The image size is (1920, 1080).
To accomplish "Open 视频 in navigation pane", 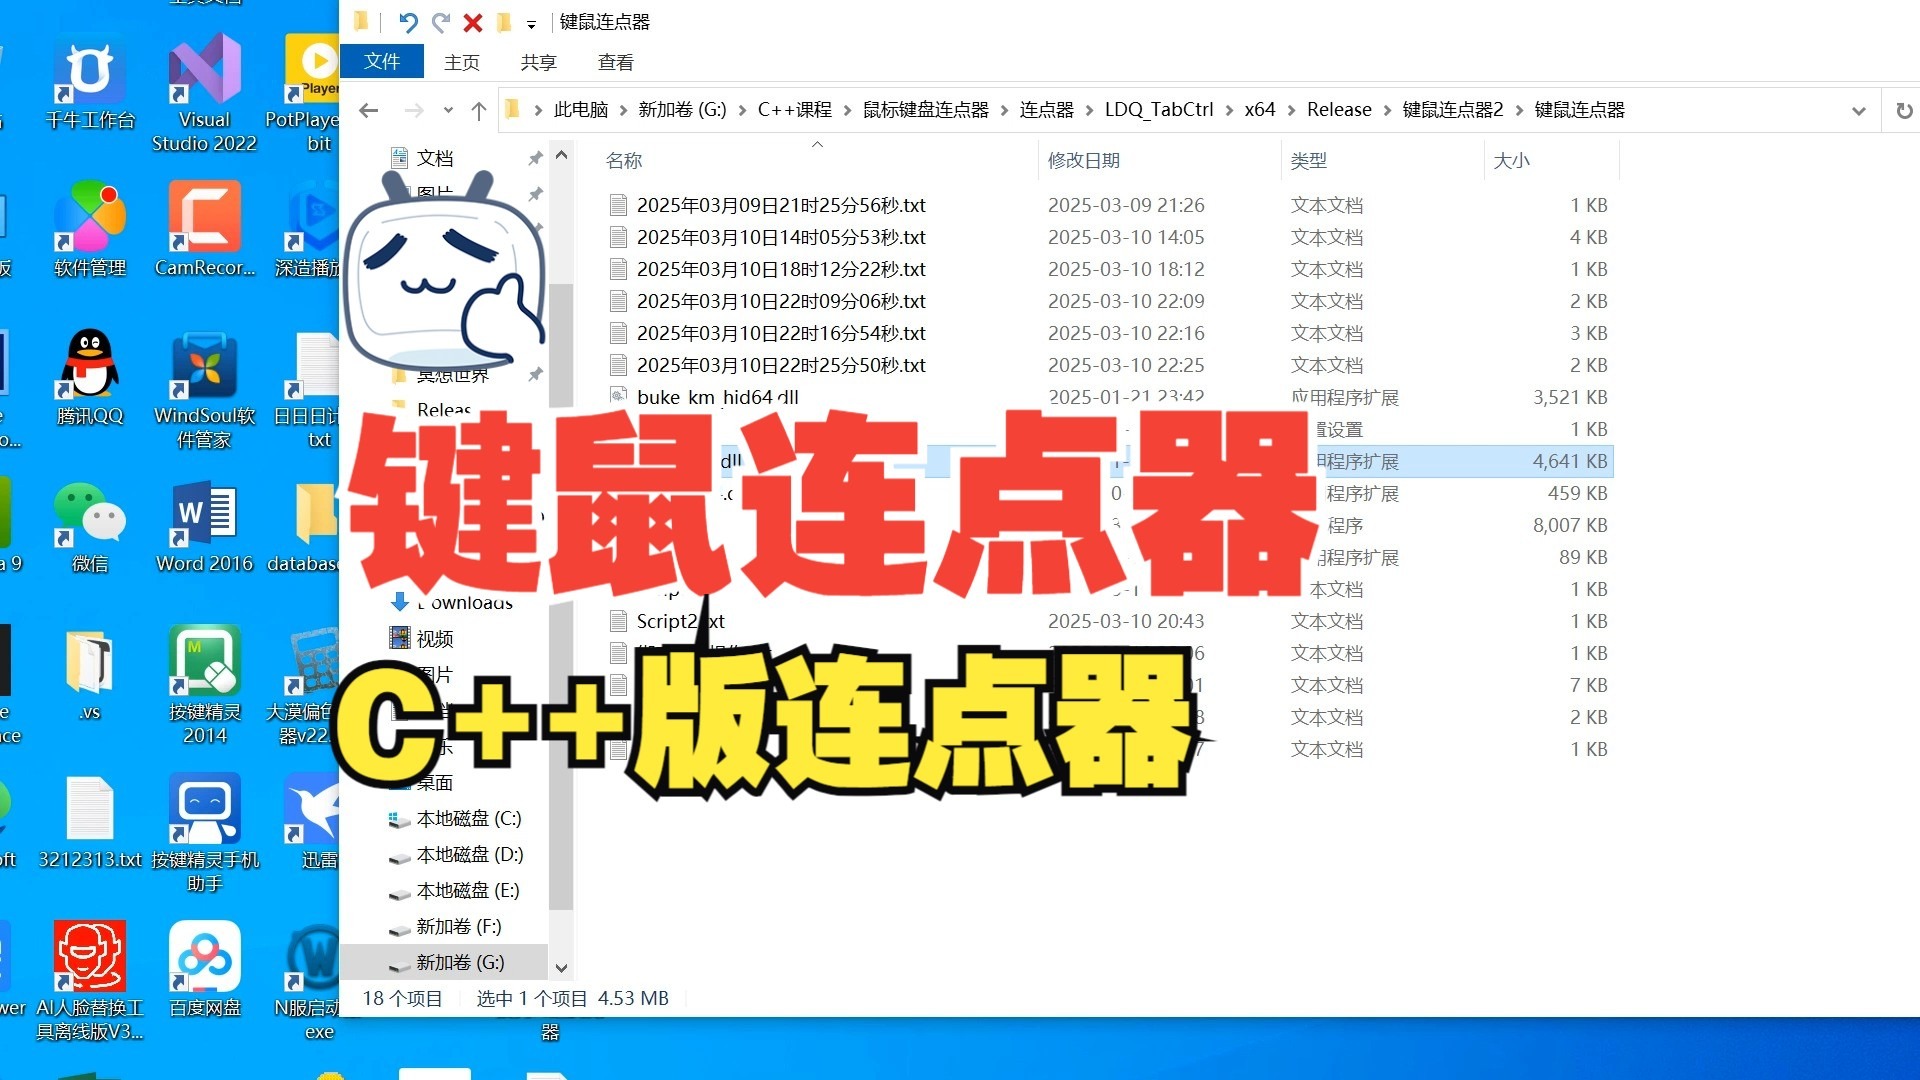I will point(434,638).
